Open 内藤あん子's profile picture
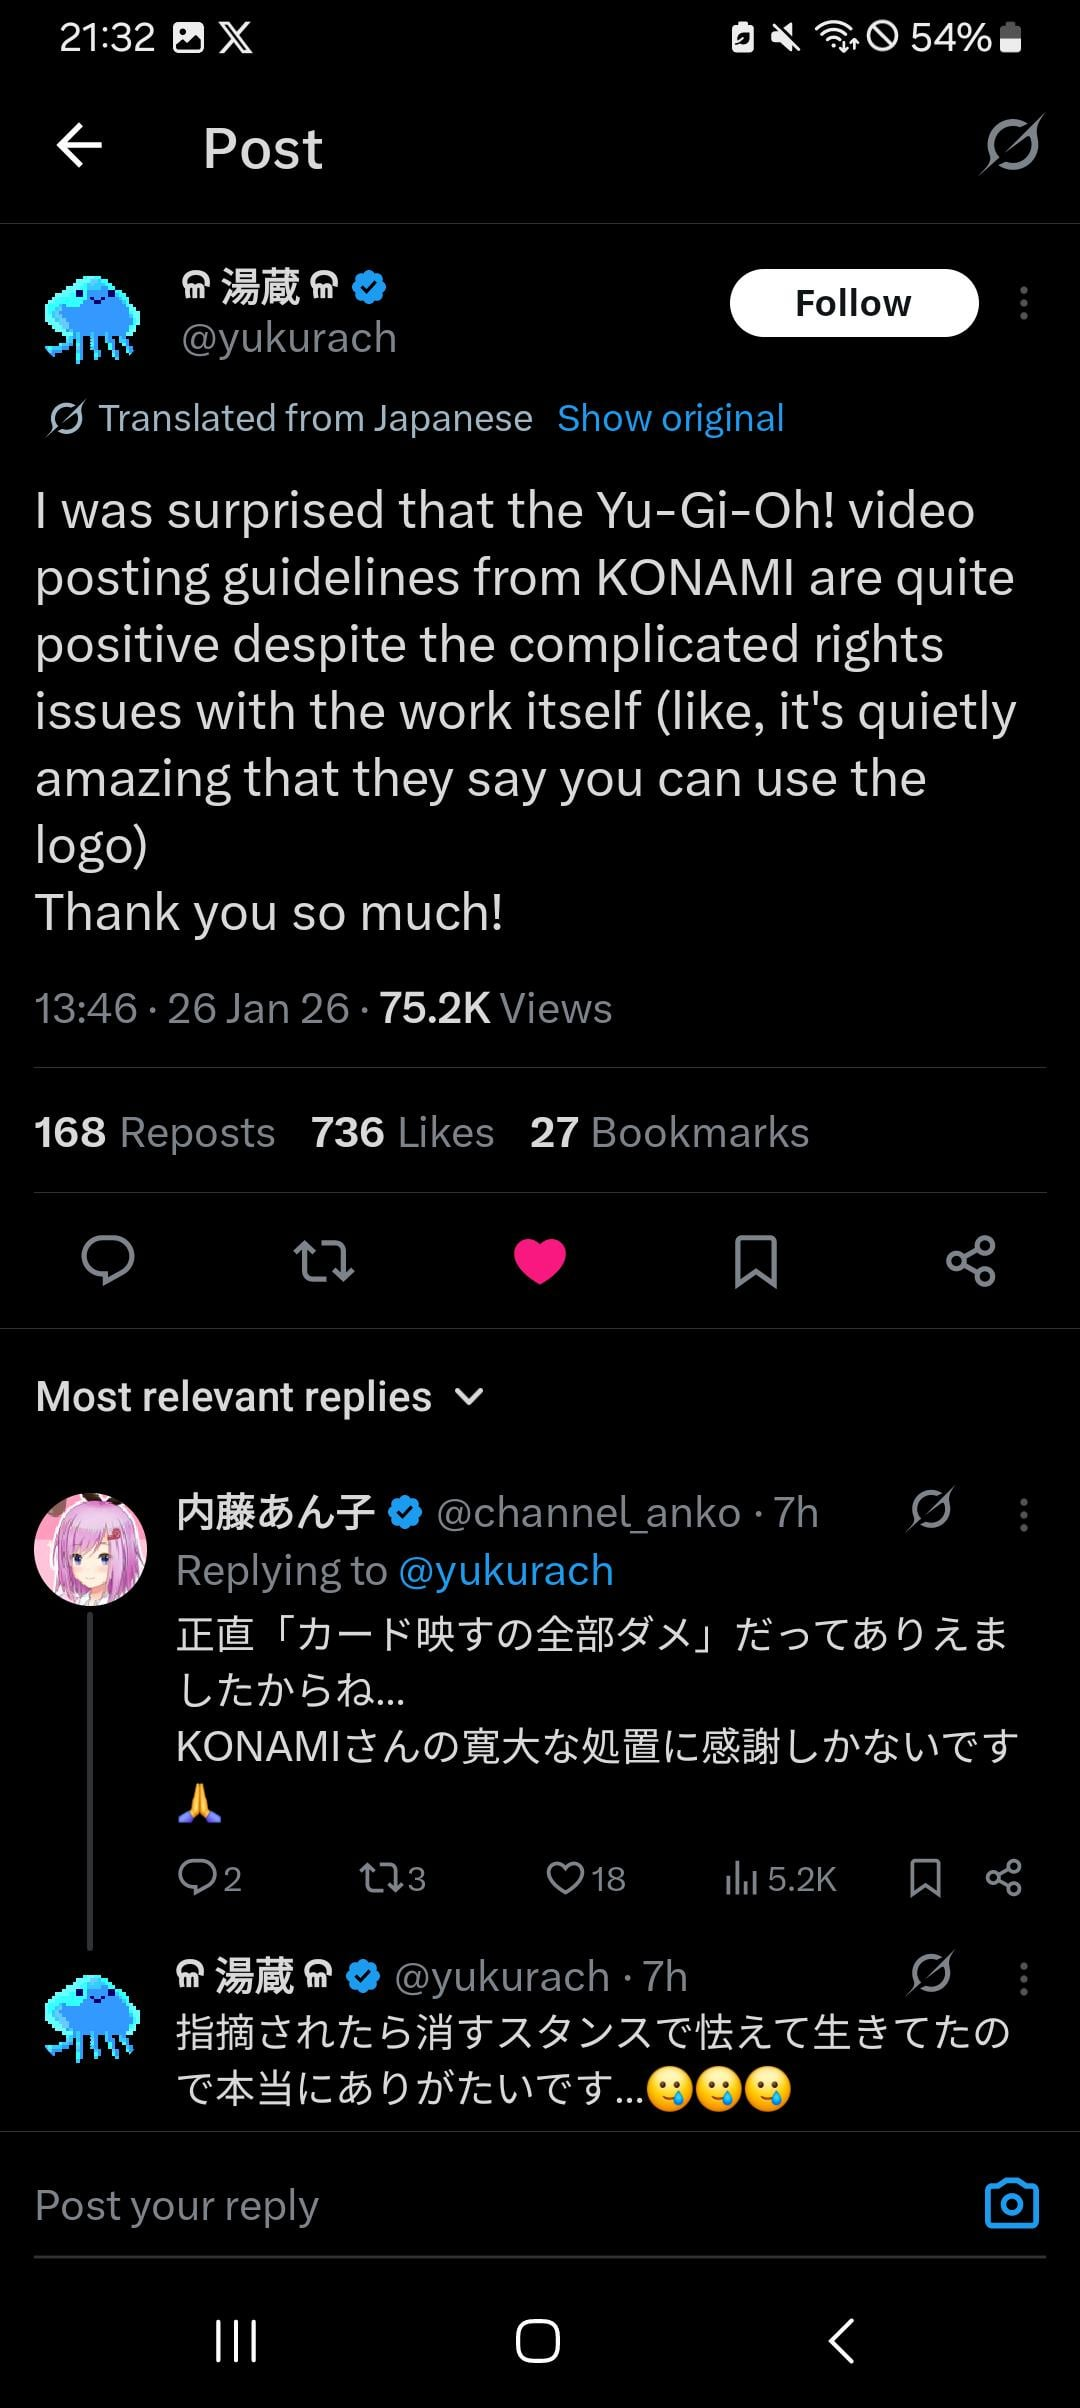Image resolution: width=1080 pixels, height=2408 pixels. pyautogui.click(x=91, y=1549)
